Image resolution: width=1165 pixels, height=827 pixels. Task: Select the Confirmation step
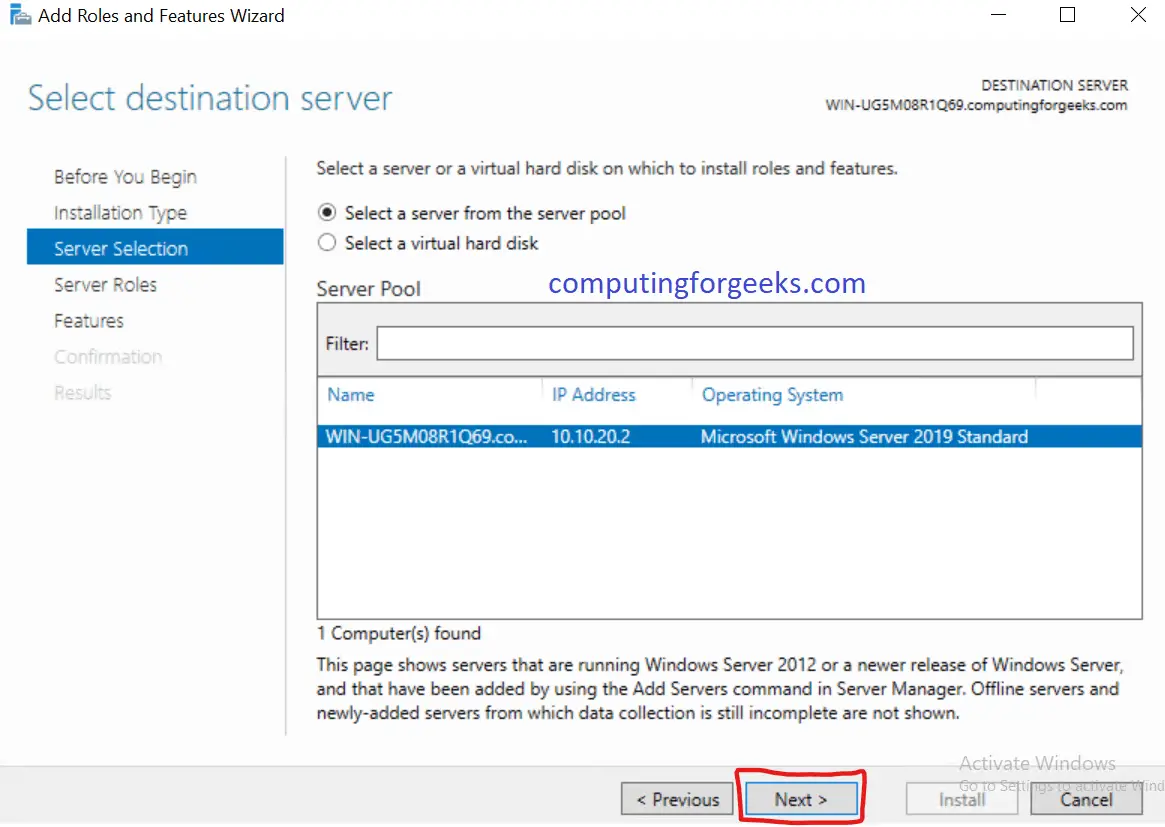(x=107, y=356)
